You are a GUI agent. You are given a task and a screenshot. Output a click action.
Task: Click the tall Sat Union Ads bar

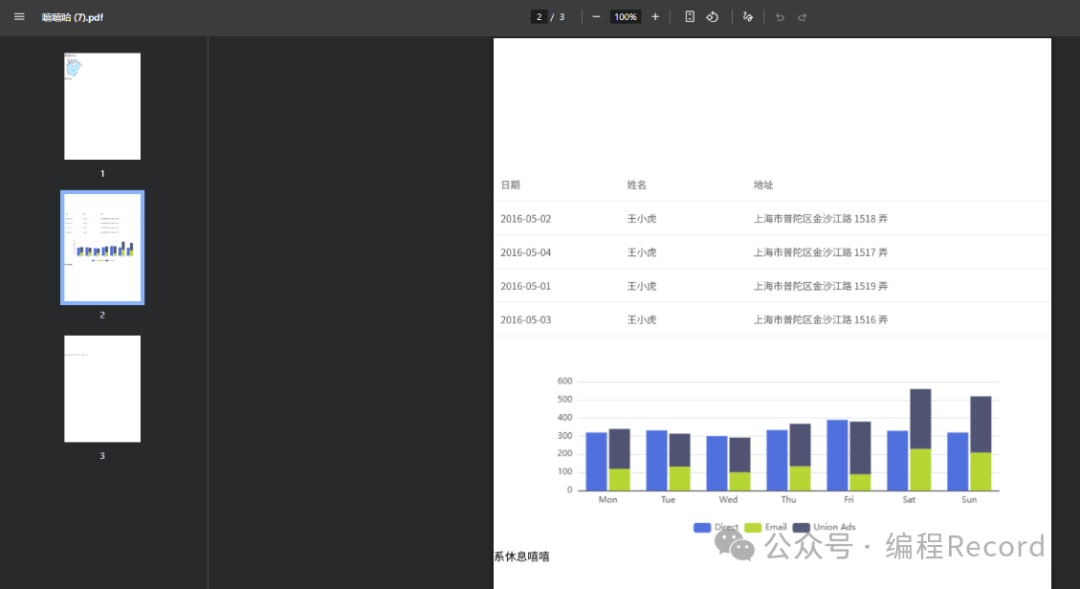tap(920, 418)
